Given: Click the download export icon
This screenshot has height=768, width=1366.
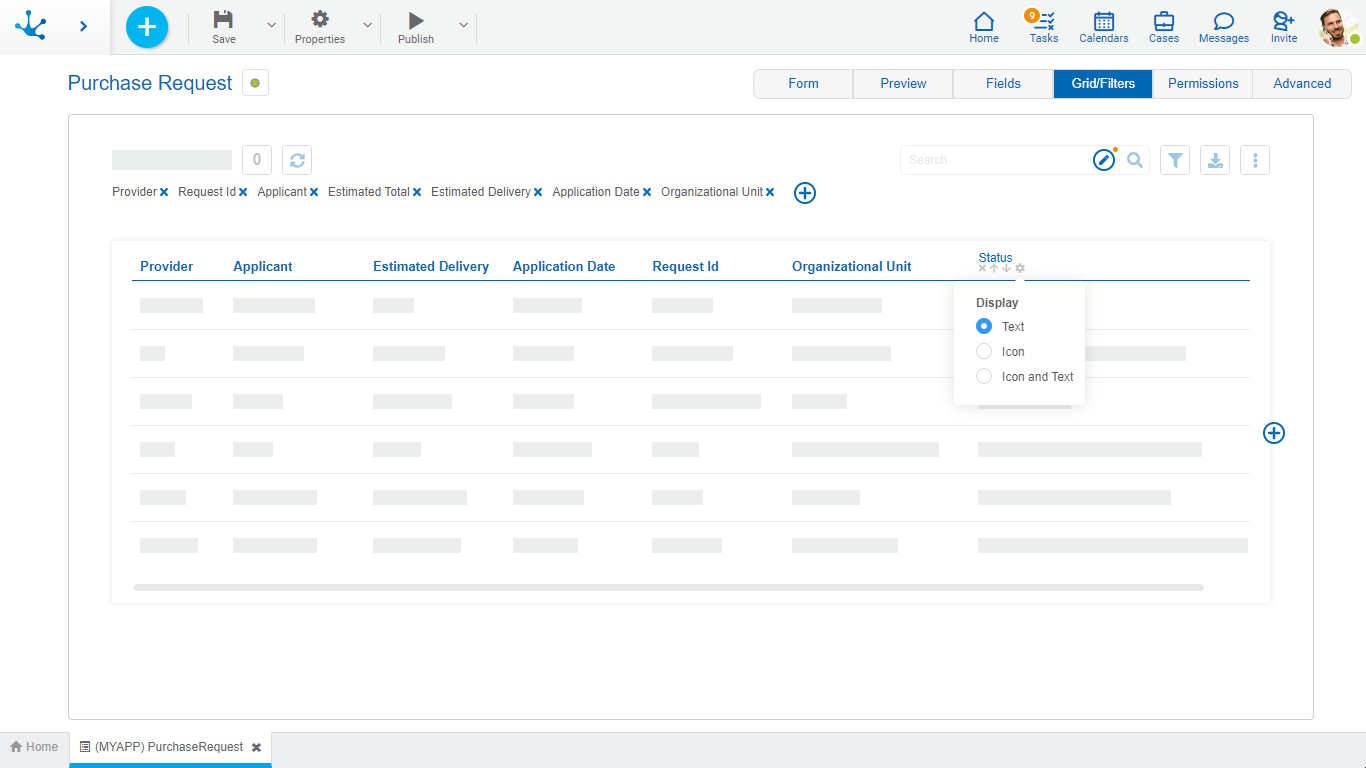Looking at the screenshot, I should click(x=1215, y=160).
